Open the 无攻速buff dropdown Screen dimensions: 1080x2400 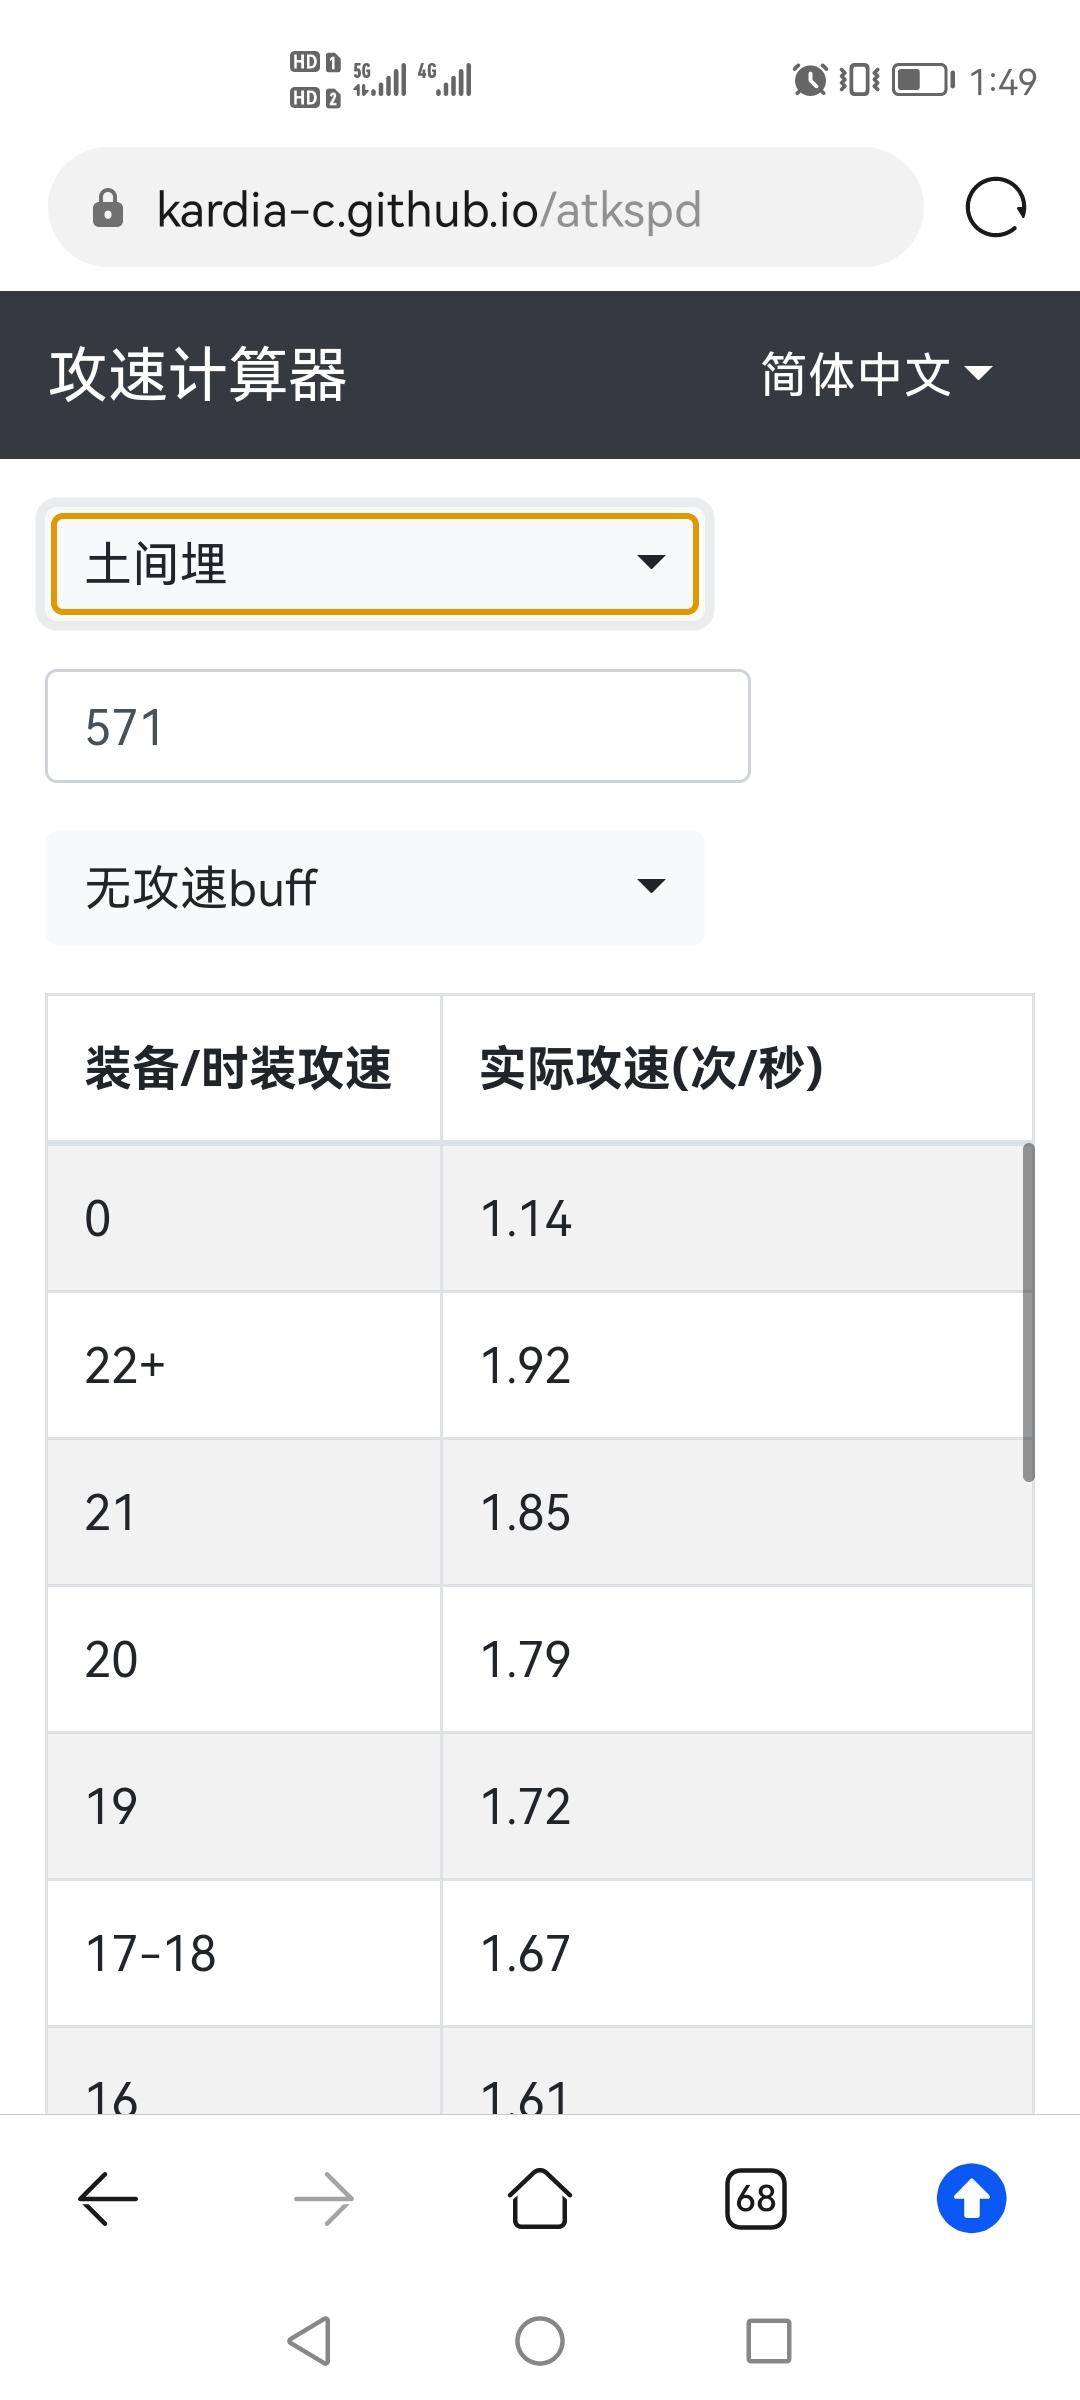click(x=375, y=888)
